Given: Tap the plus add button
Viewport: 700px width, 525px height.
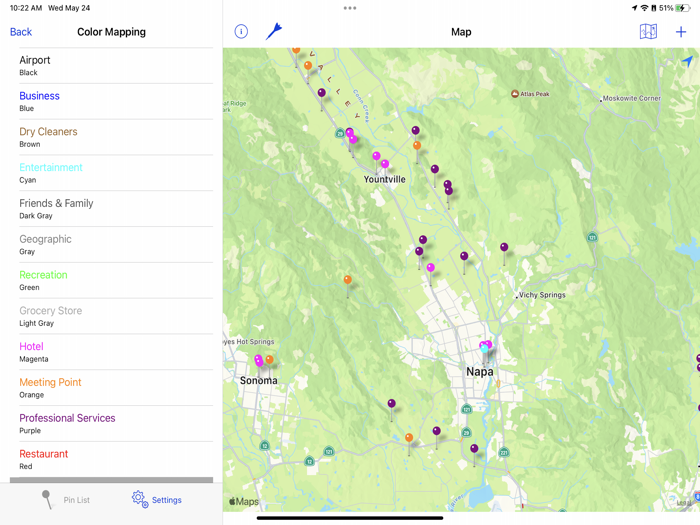Looking at the screenshot, I should (x=681, y=32).
